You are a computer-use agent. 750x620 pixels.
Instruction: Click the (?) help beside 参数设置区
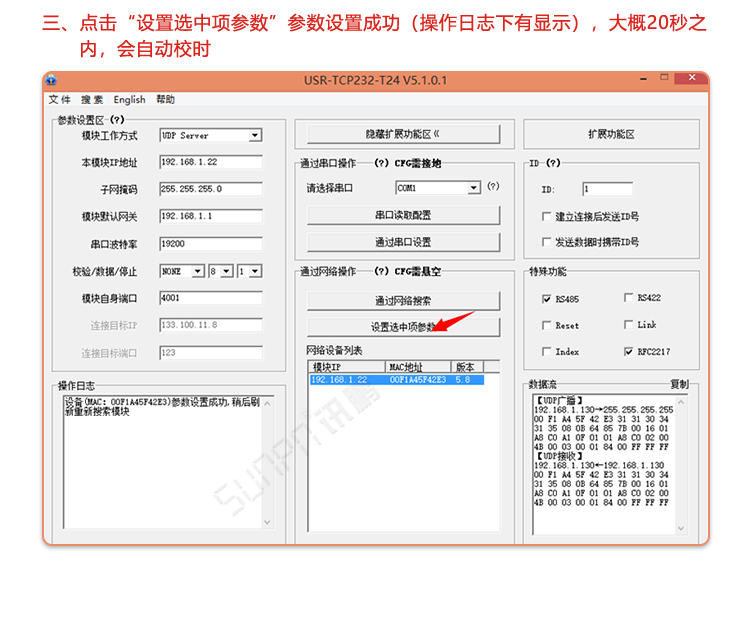[117, 120]
